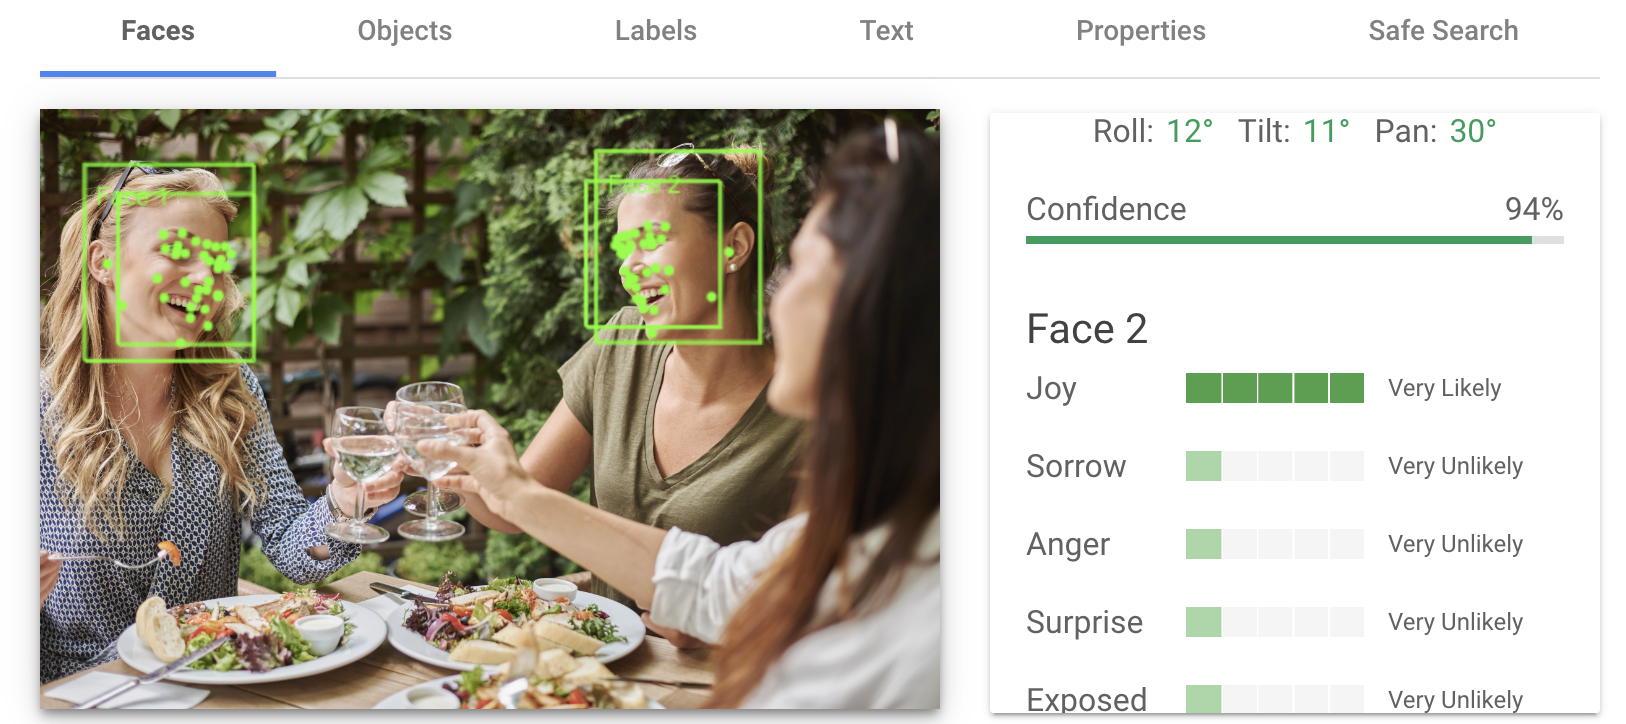Select the Labels tab

(655, 32)
